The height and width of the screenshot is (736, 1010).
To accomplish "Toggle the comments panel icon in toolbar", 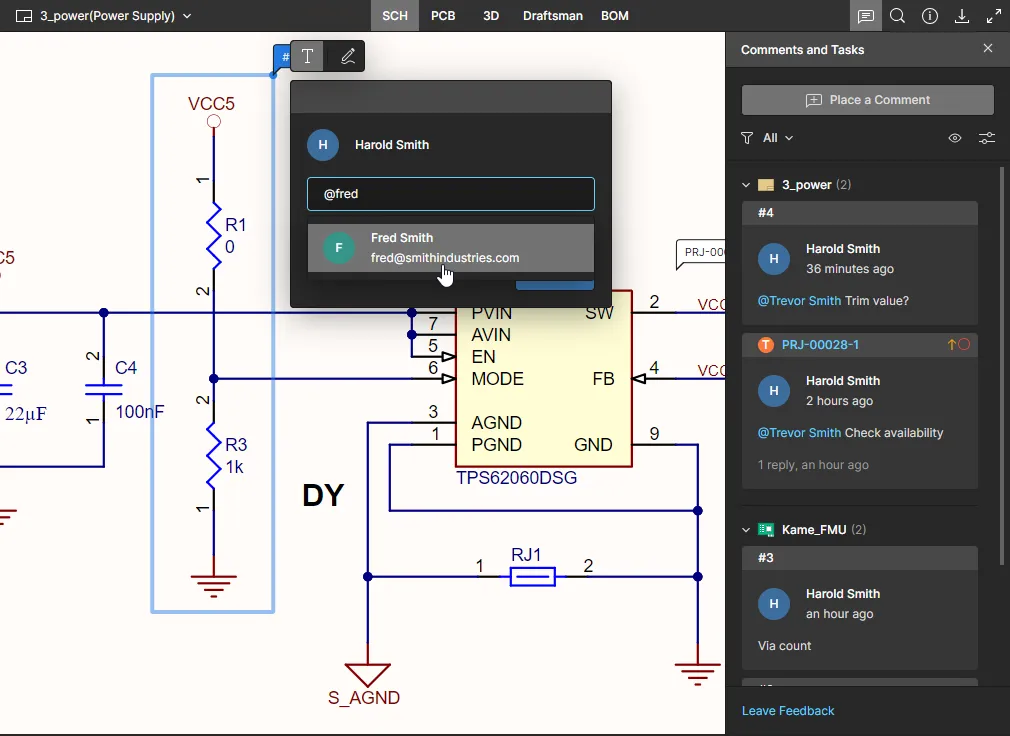I will click(866, 16).
